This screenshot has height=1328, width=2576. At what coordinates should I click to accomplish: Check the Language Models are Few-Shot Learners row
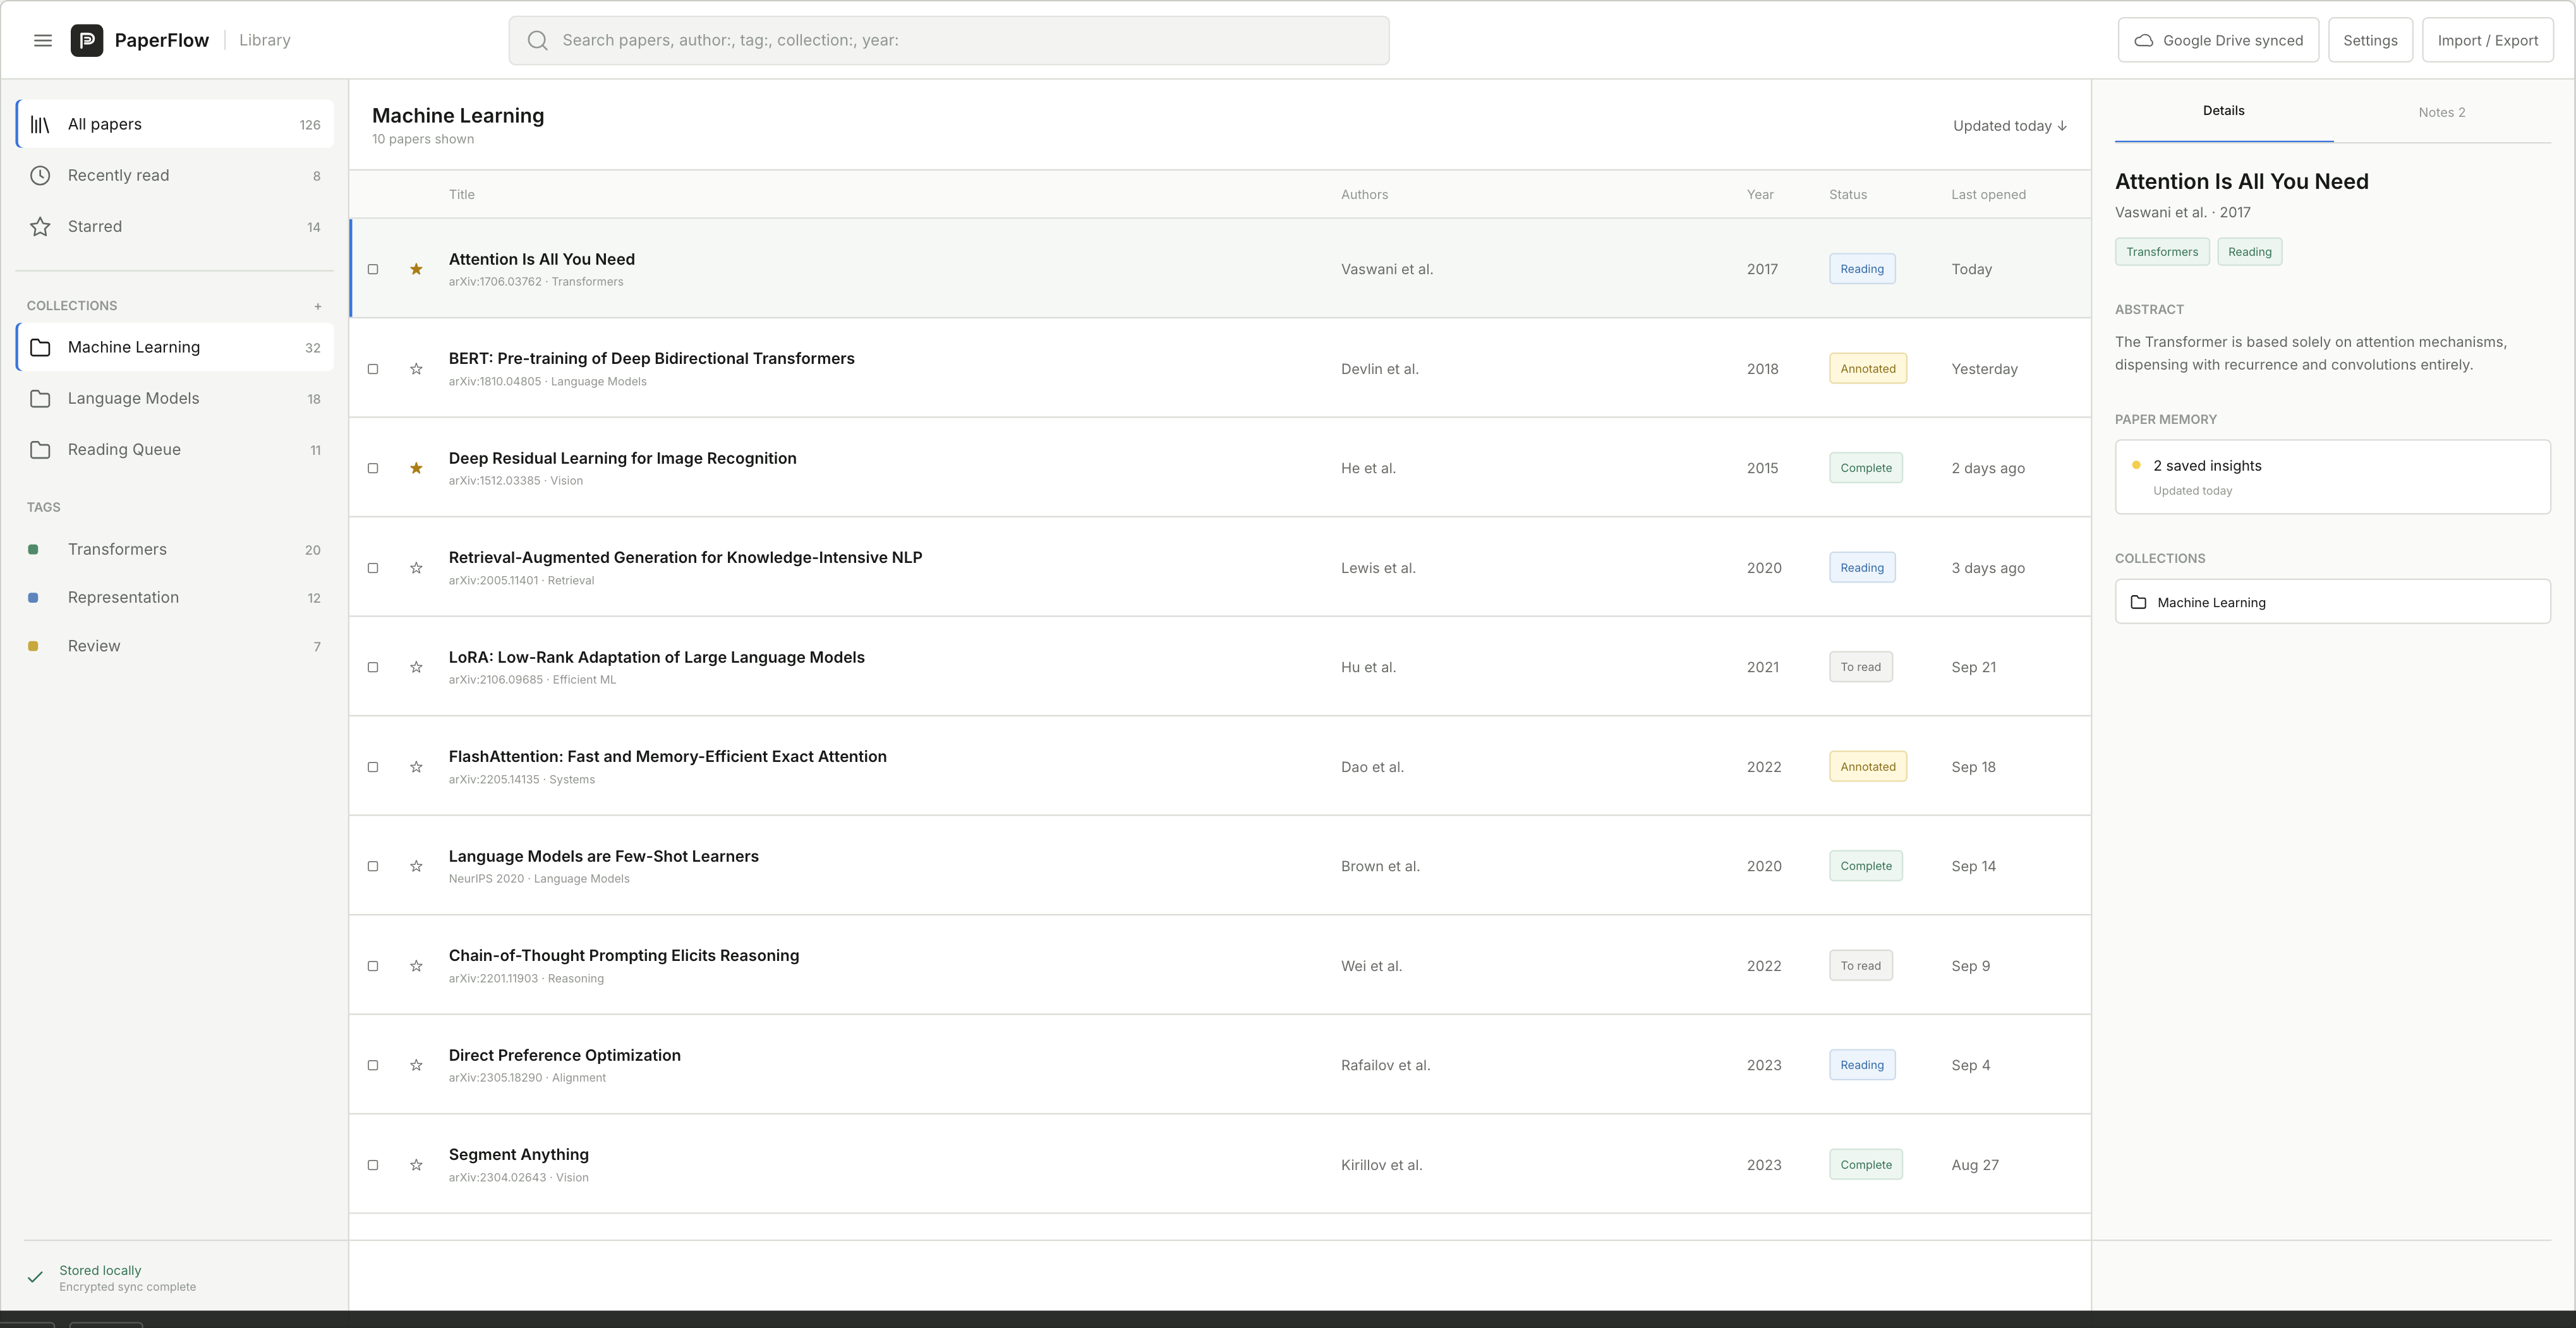[x=373, y=866]
